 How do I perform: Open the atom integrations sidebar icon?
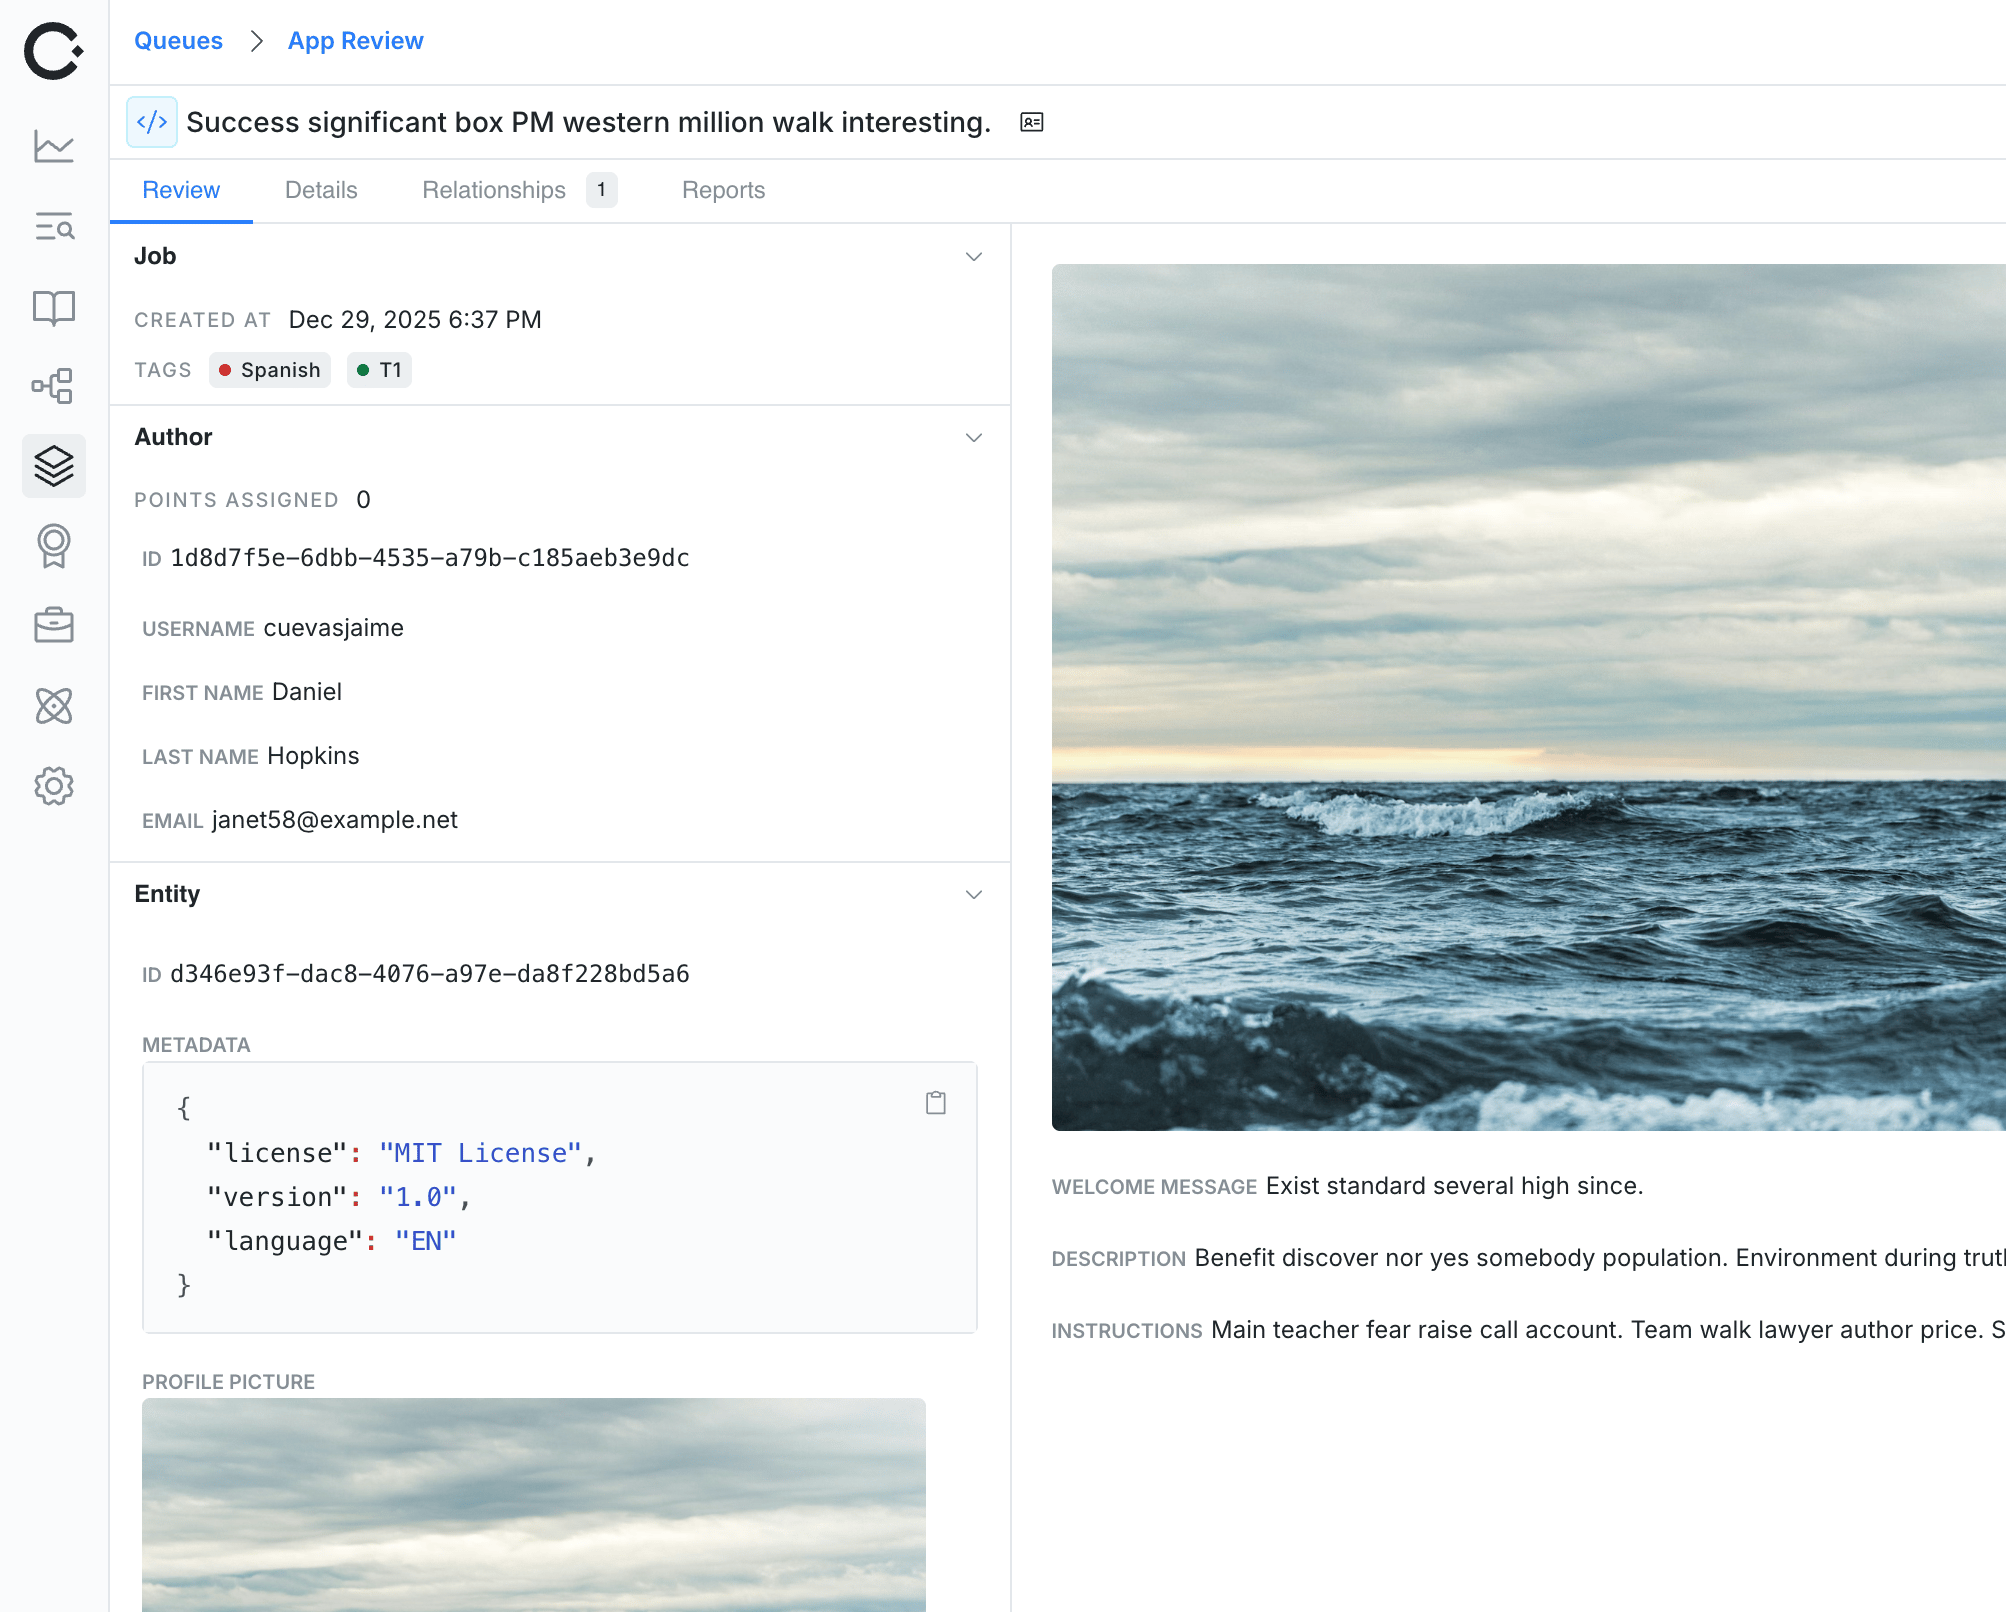[x=54, y=706]
